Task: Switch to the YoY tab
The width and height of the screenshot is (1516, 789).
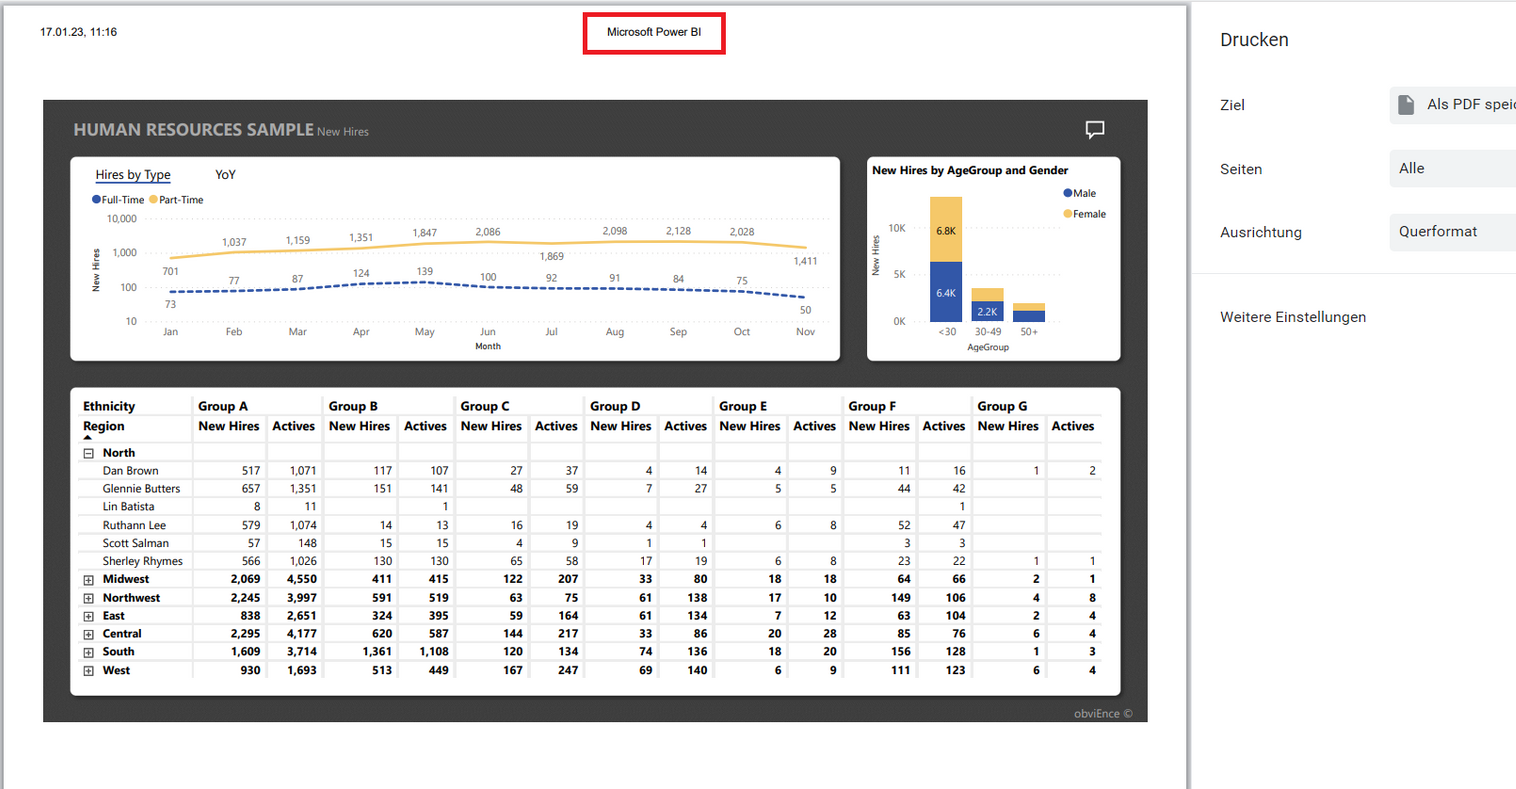Action: (x=226, y=175)
